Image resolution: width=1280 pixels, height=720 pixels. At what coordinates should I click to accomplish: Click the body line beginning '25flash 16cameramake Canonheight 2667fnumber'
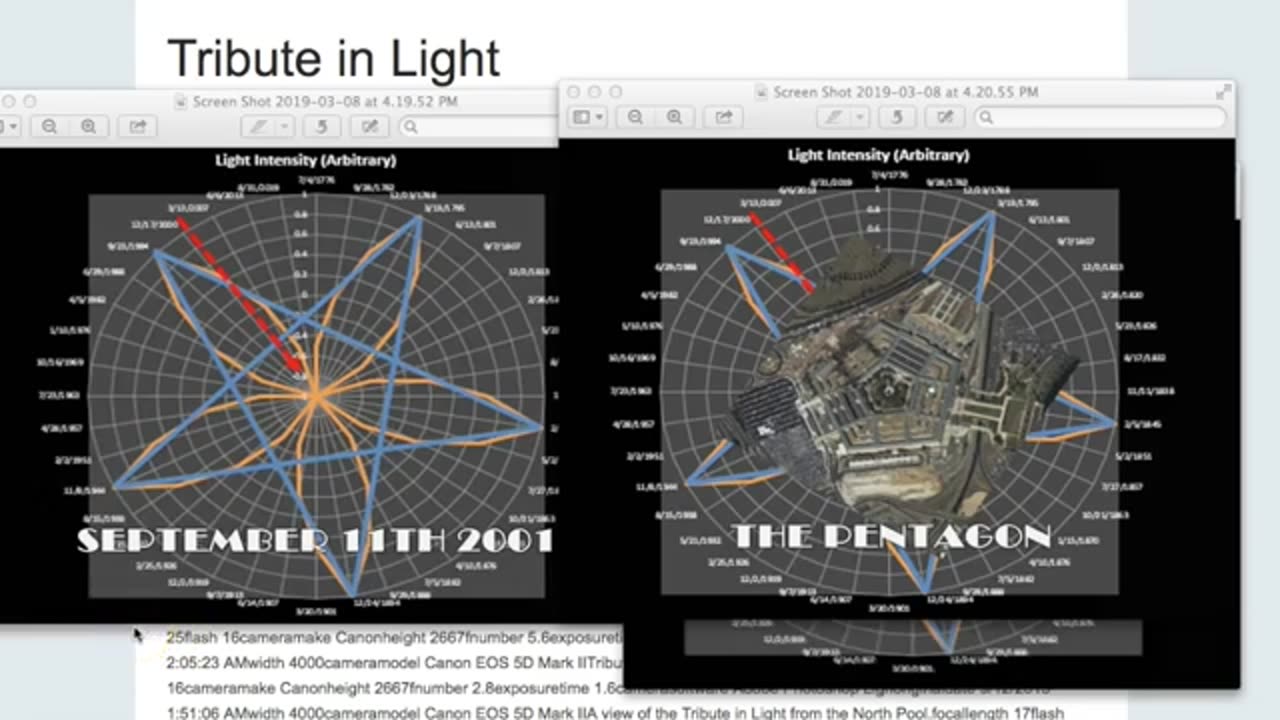[394, 637]
